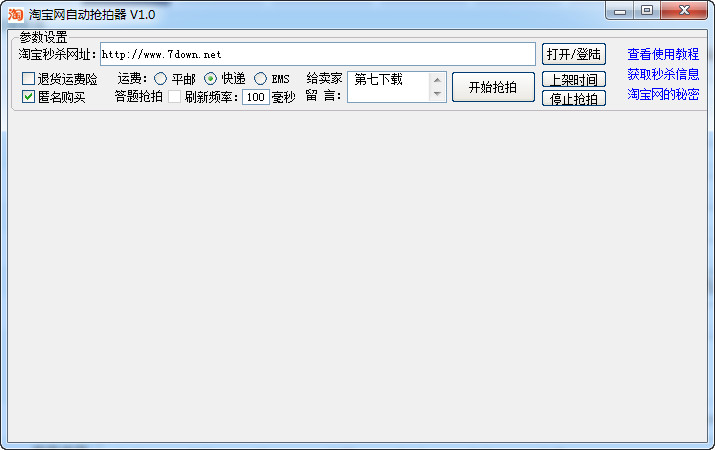Click the 给卖家留言 message text box
715x450 pixels.
point(389,87)
